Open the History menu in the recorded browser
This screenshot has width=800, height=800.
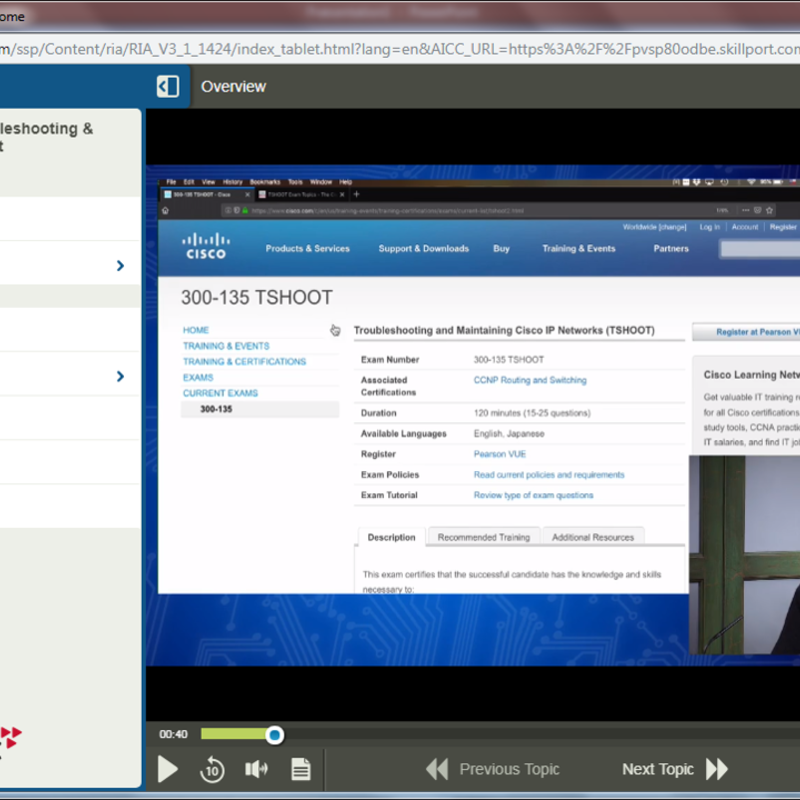[x=233, y=182]
